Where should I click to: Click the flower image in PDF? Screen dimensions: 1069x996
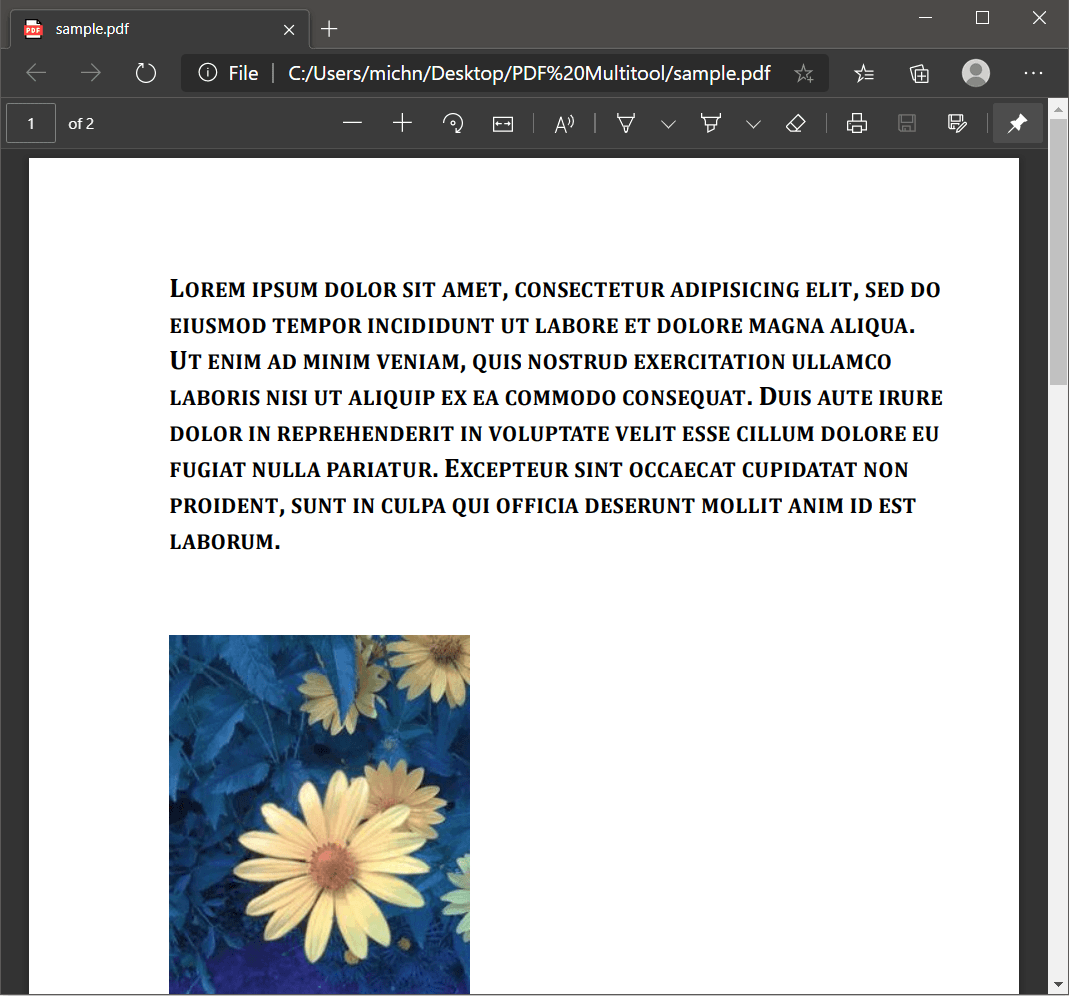319,815
